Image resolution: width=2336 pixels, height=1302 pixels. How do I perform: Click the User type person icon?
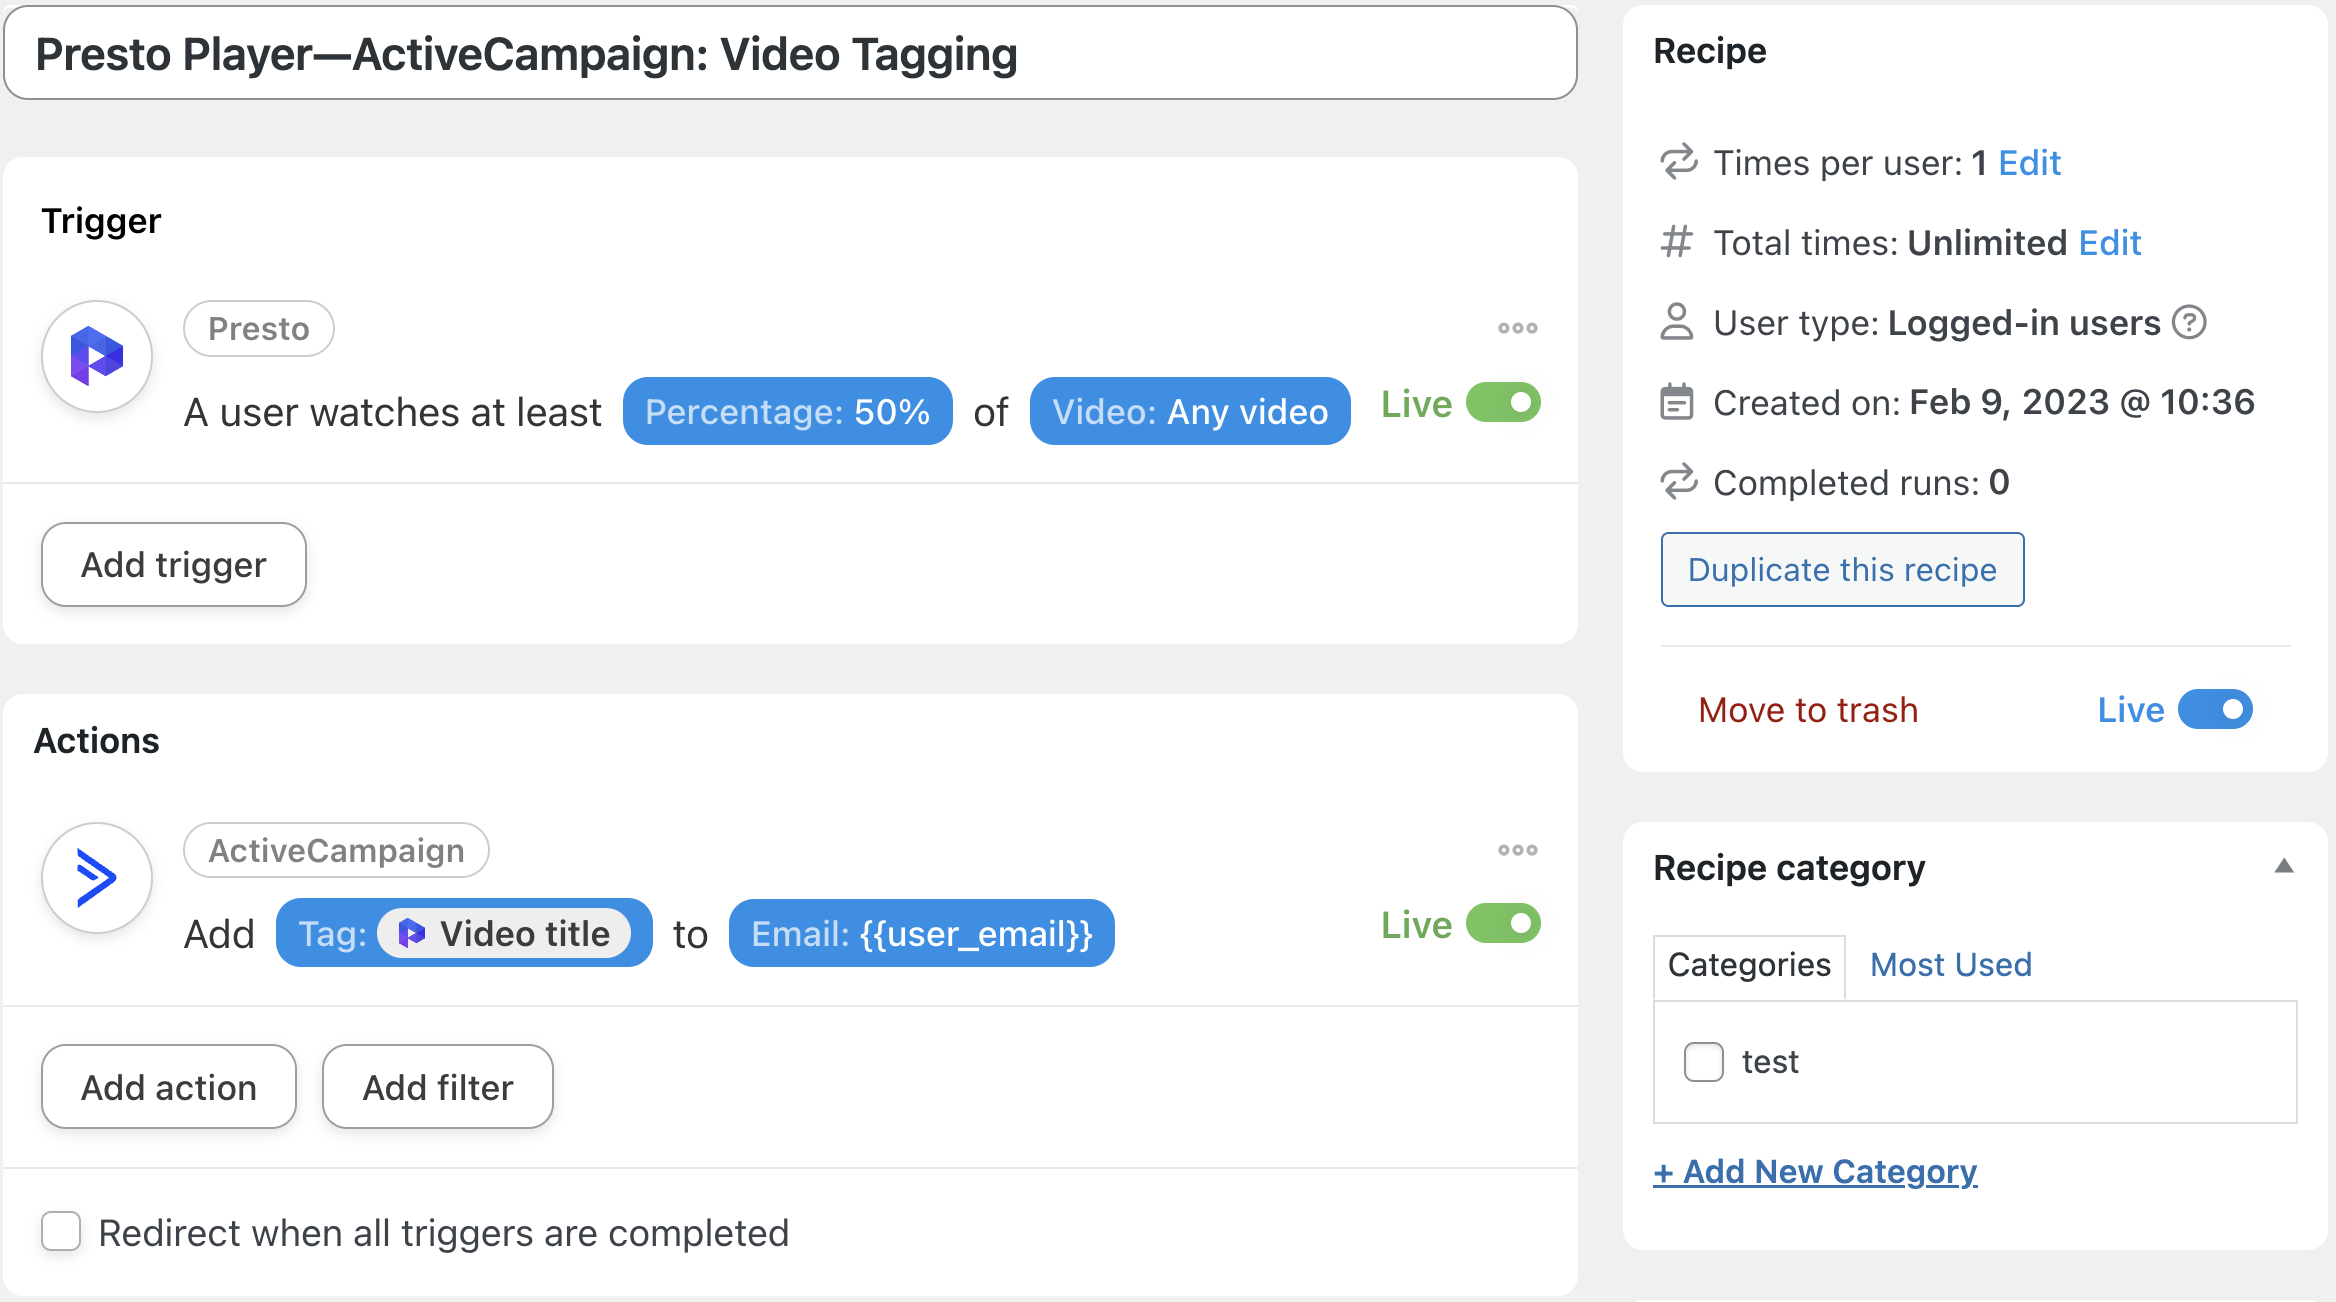point(1677,322)
